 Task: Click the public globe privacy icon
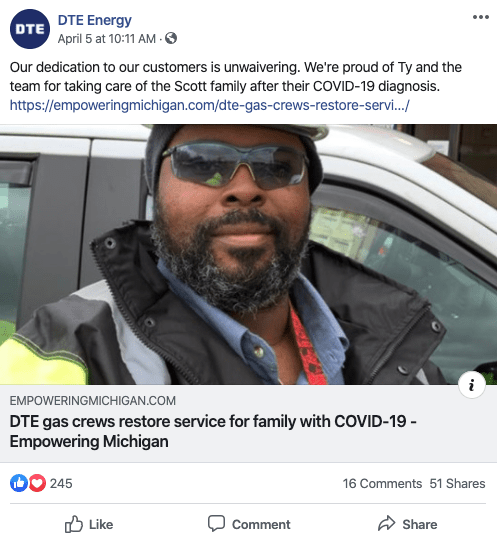click(171, 38)
